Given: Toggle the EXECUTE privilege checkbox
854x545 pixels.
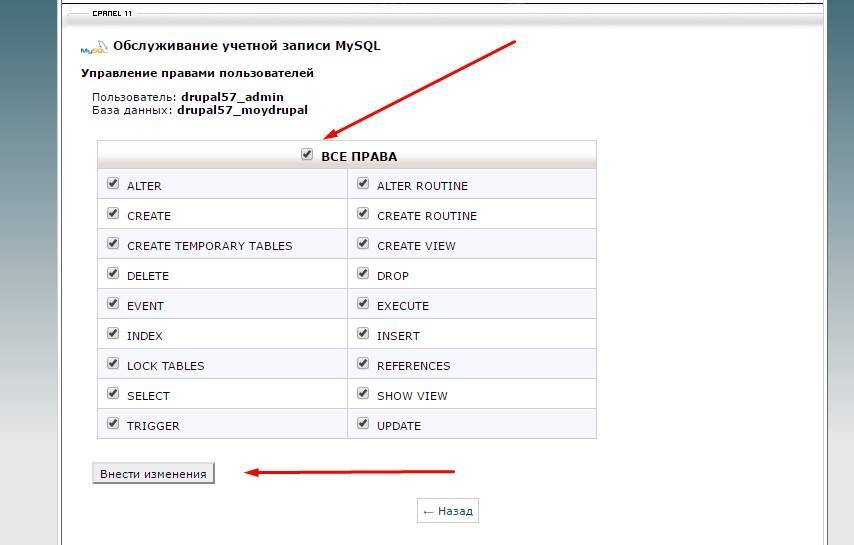Looking at the screenshot, I should (x=363, y=303).
